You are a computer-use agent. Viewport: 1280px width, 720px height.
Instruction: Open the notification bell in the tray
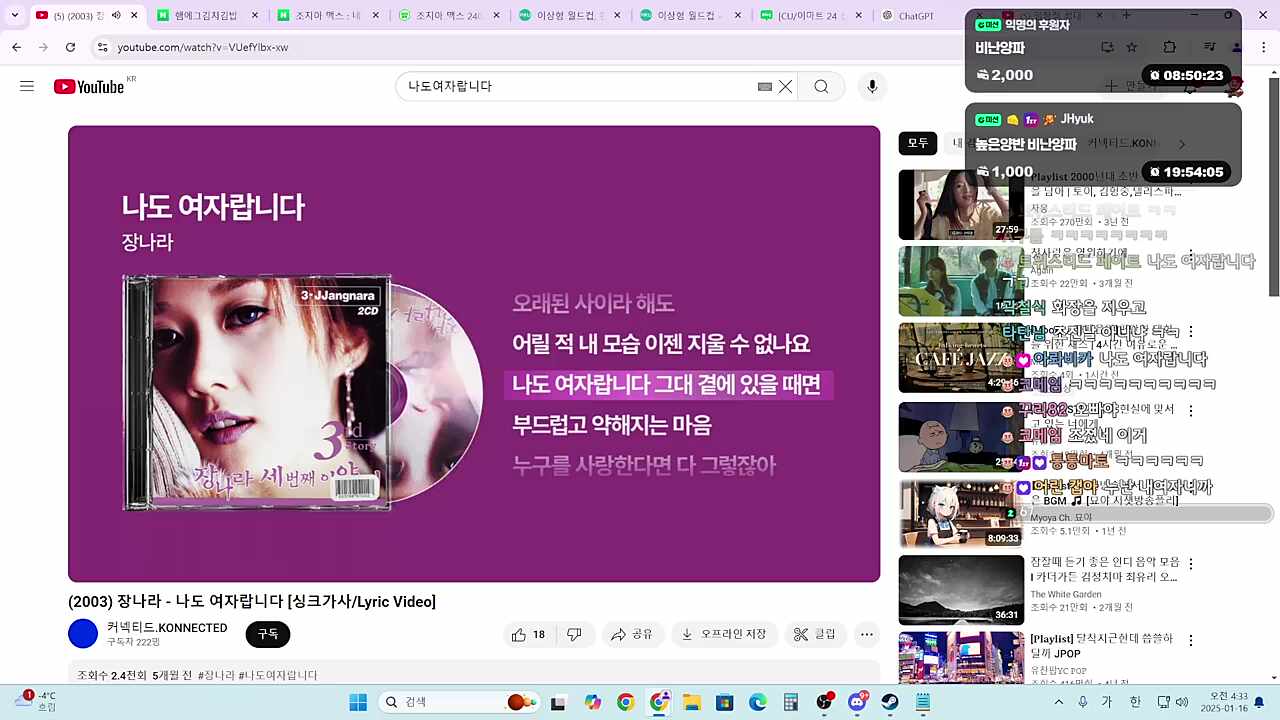pyautogui.click(x=1259, y=702)
